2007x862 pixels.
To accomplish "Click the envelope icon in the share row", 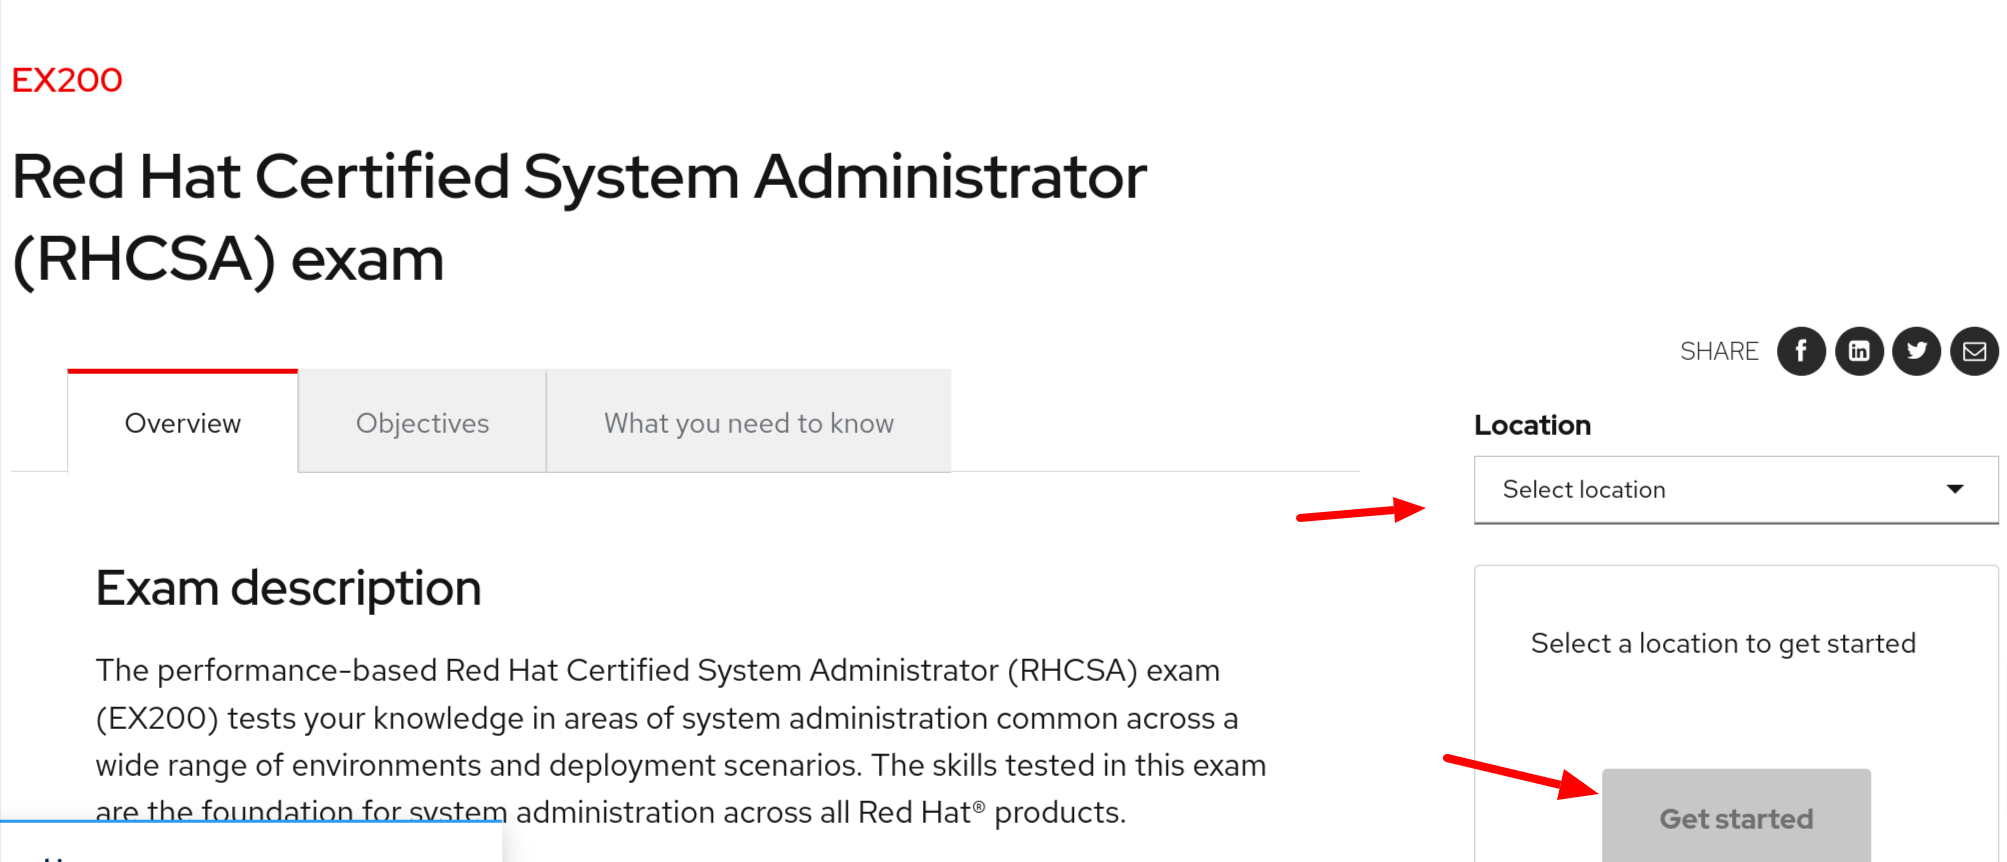I will coord(1973,351).
